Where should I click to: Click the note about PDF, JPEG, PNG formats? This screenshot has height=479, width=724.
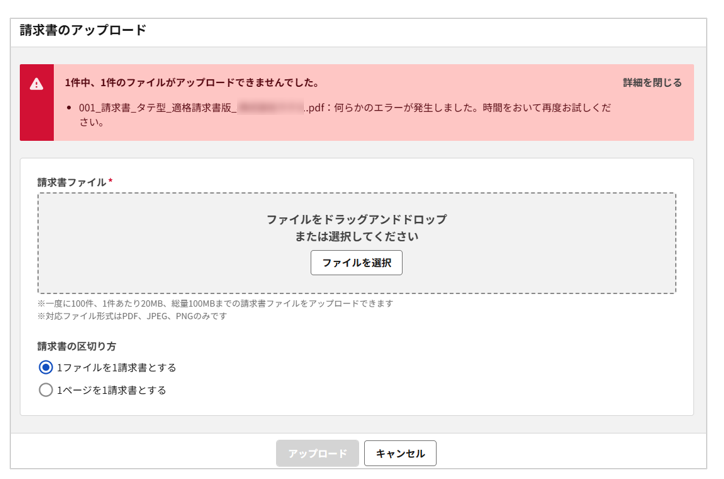[132, 316]
